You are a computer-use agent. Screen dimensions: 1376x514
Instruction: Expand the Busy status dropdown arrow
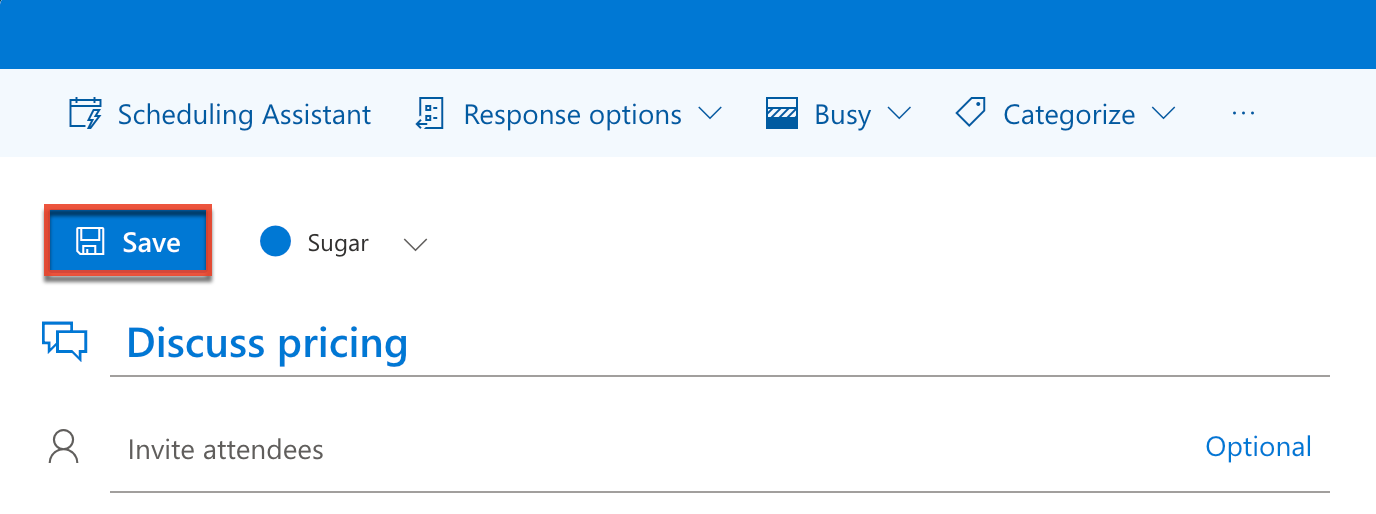click(899, 114)
